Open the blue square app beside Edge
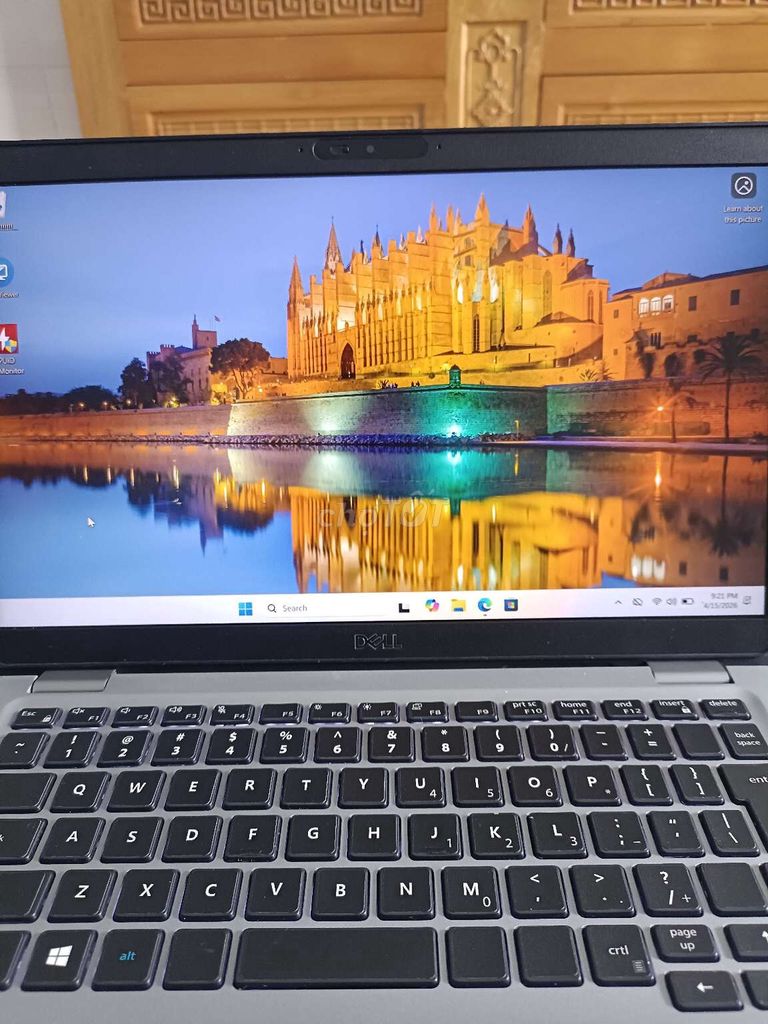This screenshot has width=768, height=1024. [511, 605]
